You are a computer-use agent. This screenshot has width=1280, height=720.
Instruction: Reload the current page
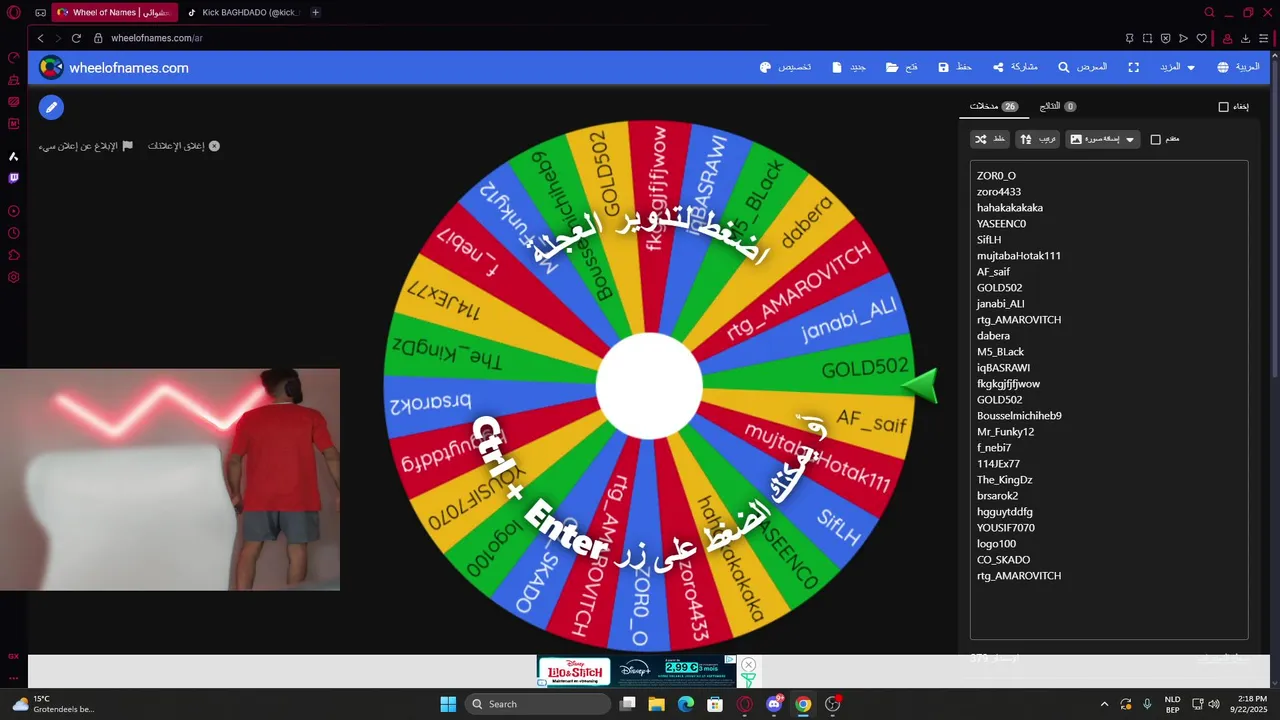pos(76,38)
